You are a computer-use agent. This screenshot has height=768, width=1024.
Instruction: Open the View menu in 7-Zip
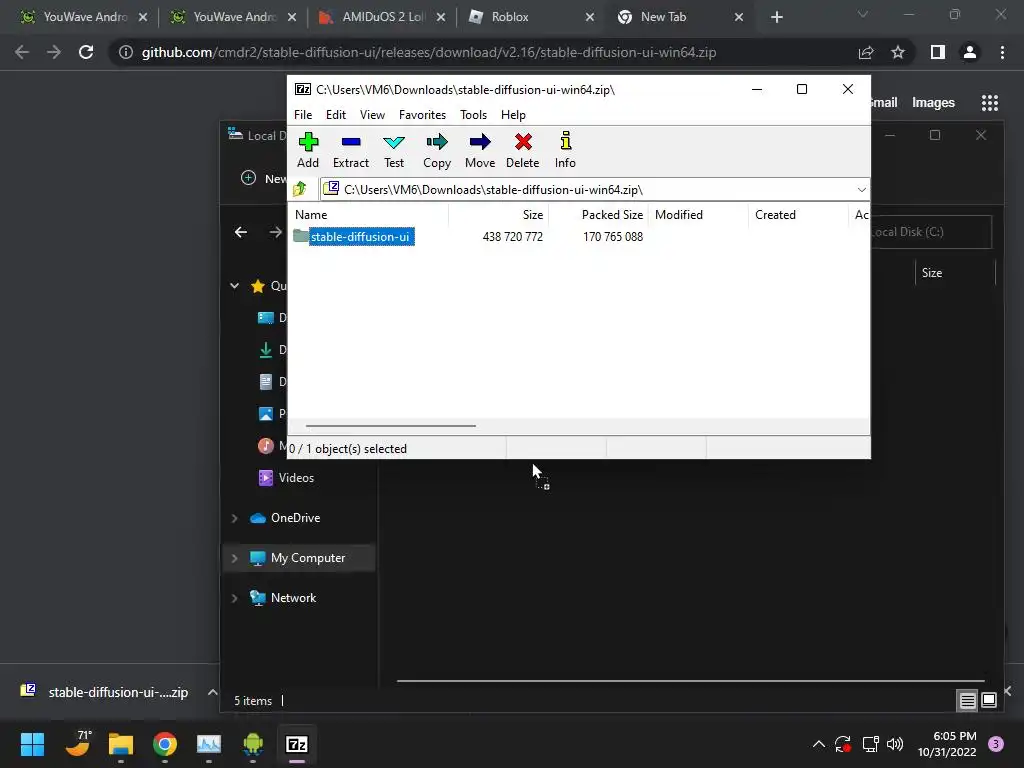[372, 115]
